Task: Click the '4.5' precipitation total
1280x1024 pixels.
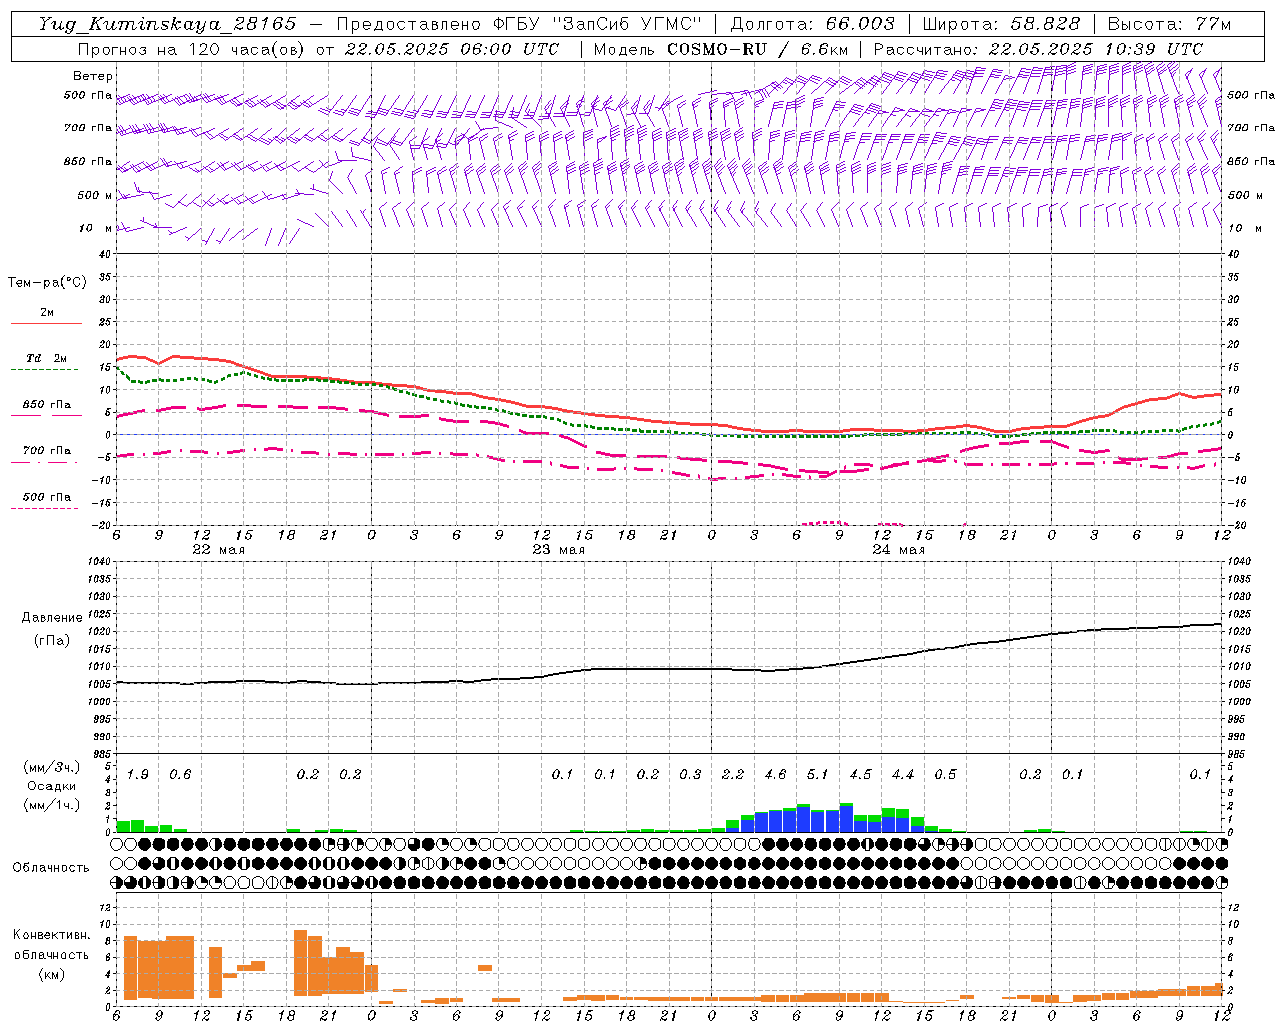Action: click(860, 774)
